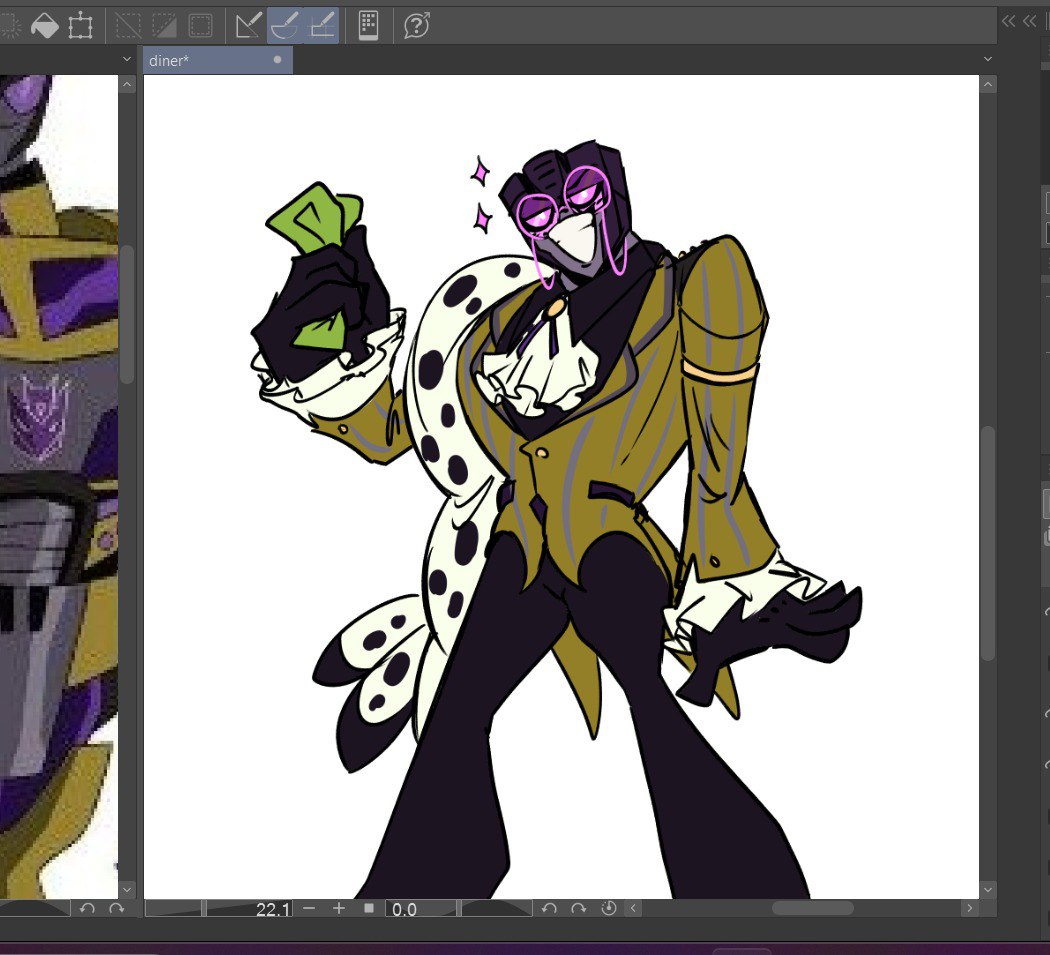Select the paint bucket fill tool

pos(44,25)
